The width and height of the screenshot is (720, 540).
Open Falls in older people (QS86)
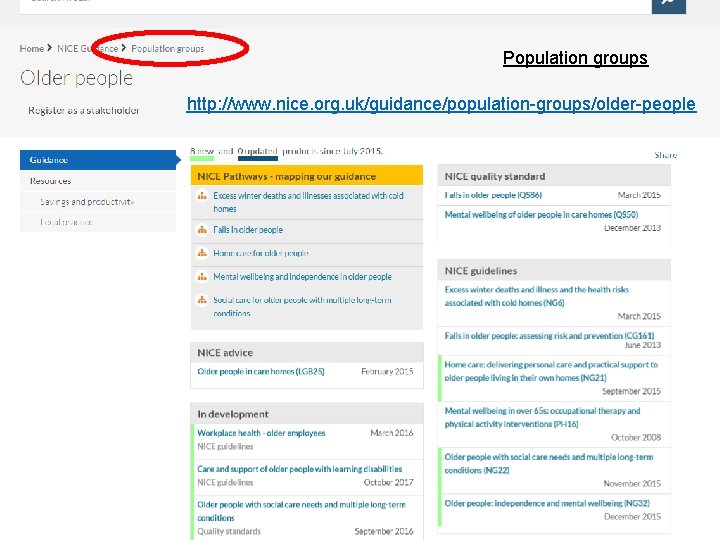493,195
